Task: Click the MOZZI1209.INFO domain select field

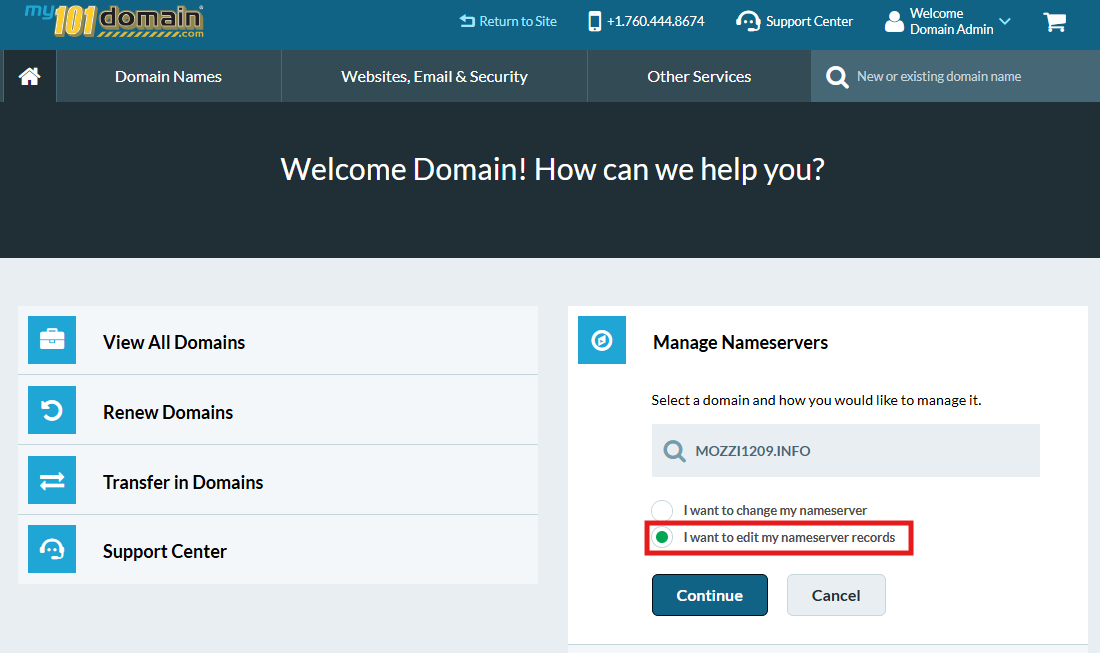Action: tap(845, 451)
